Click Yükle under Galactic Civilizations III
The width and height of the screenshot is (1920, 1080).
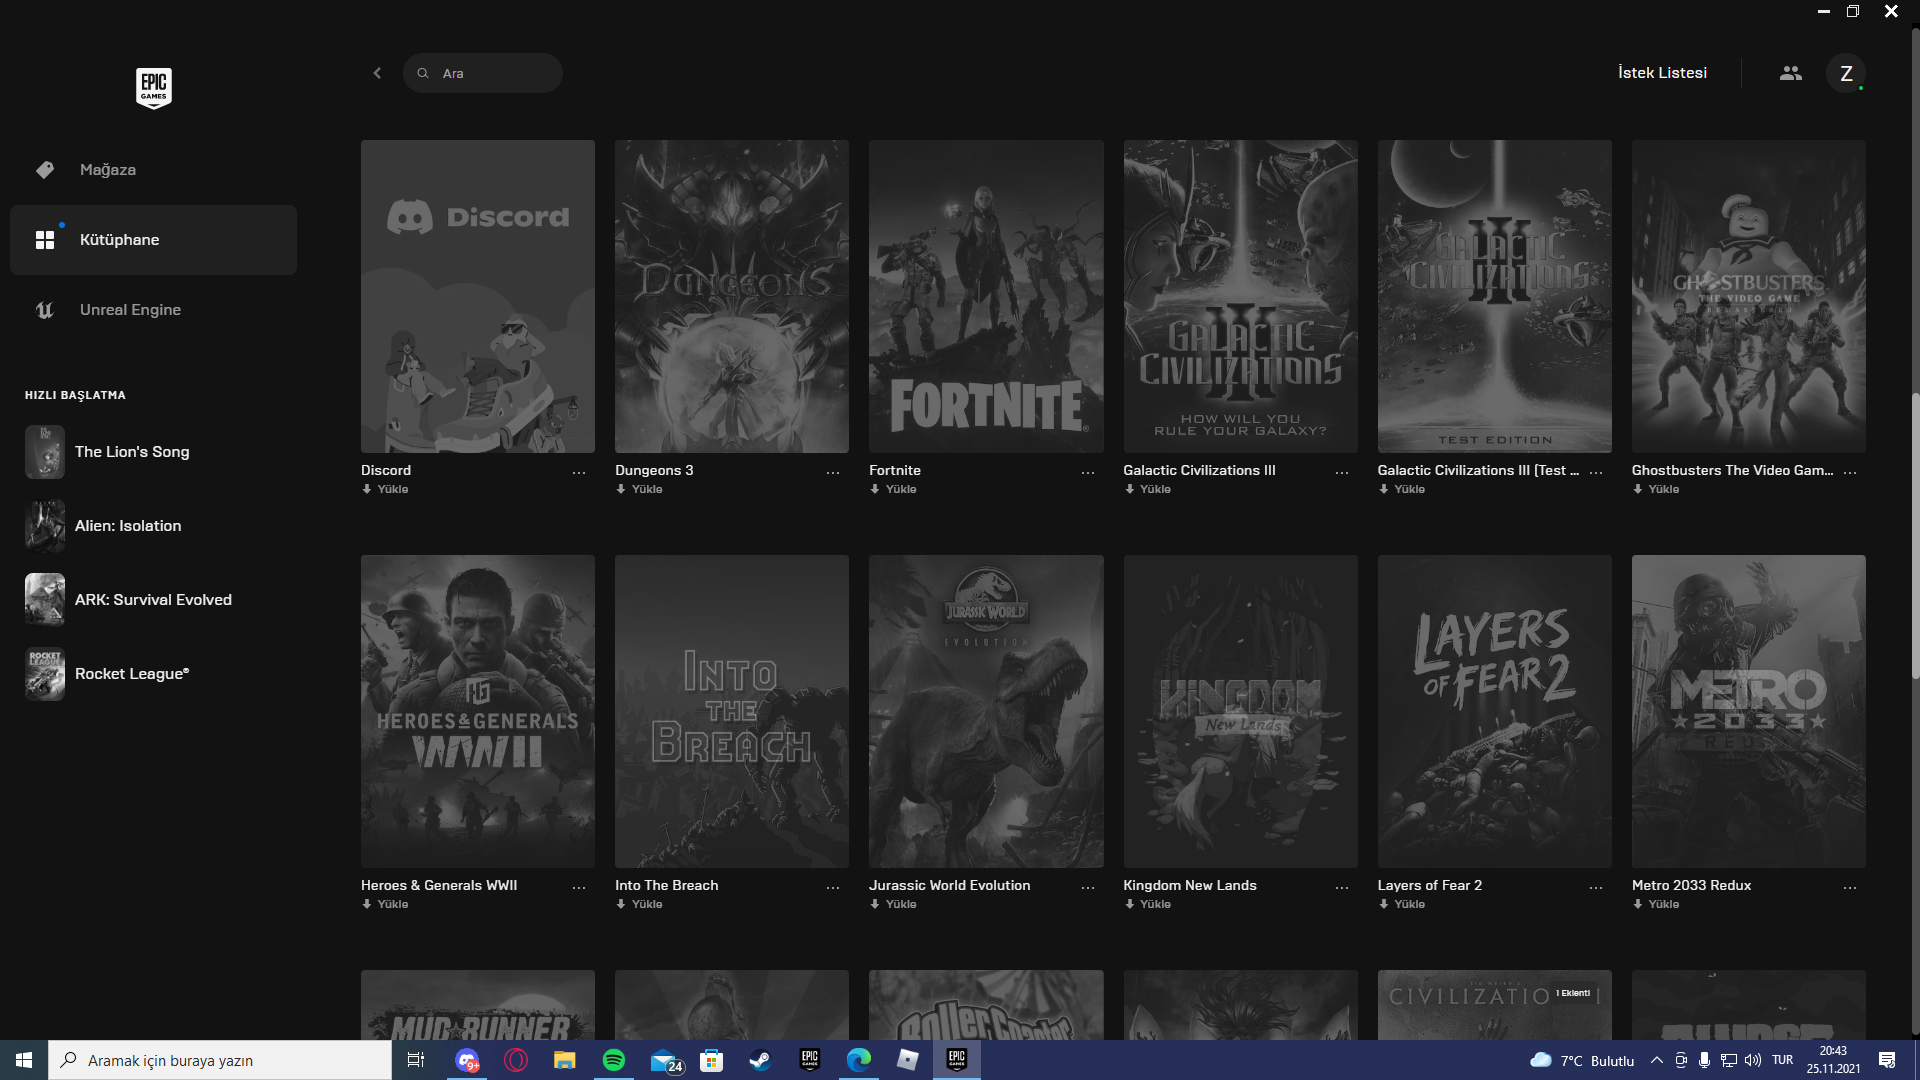pyautogui.click(x=1147, y=489)
